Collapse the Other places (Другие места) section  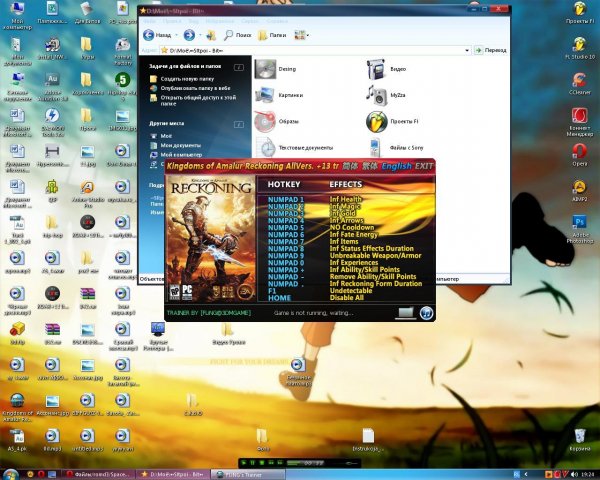pyautogui.click(x=239, y=124)
